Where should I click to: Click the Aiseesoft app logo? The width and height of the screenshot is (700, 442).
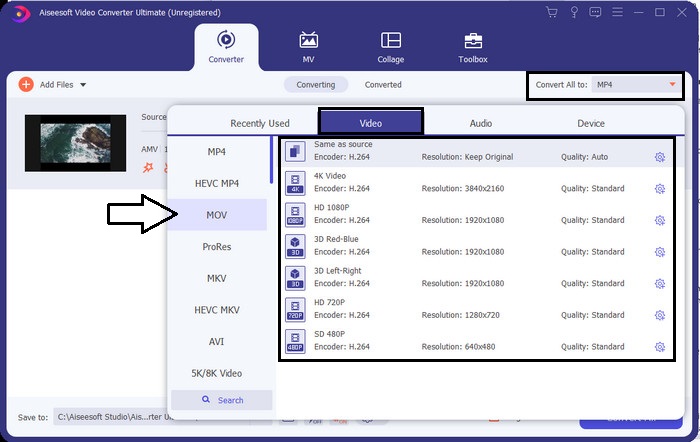point(20,13)
